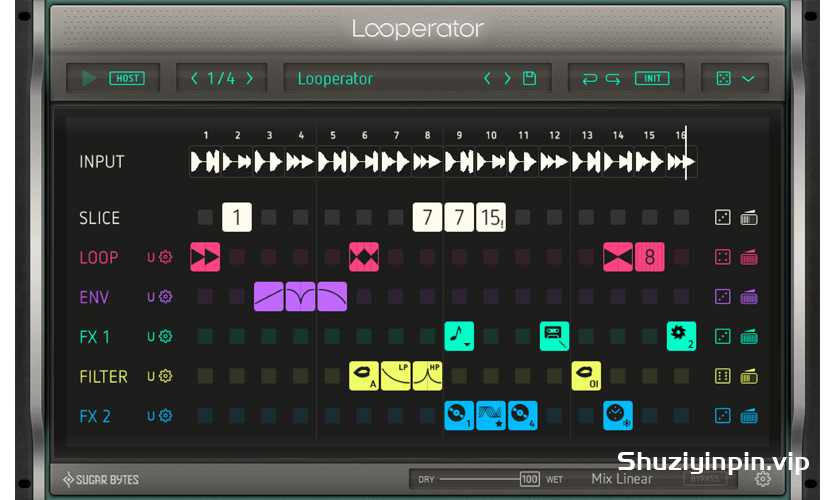Open global settings gear at bottom right

[763, 479]
